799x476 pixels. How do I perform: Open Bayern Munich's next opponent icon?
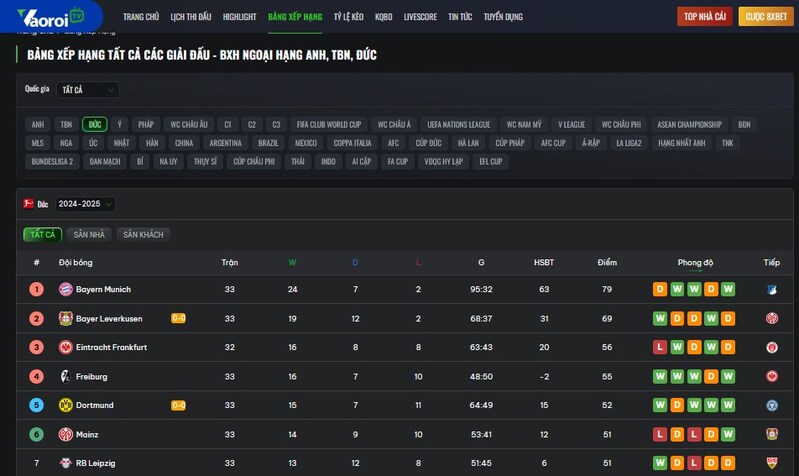(x=771, y=289)
